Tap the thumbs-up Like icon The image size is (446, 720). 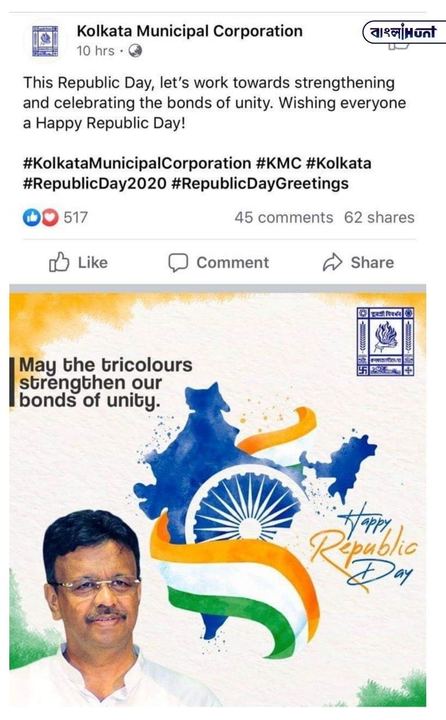point(59,262)
